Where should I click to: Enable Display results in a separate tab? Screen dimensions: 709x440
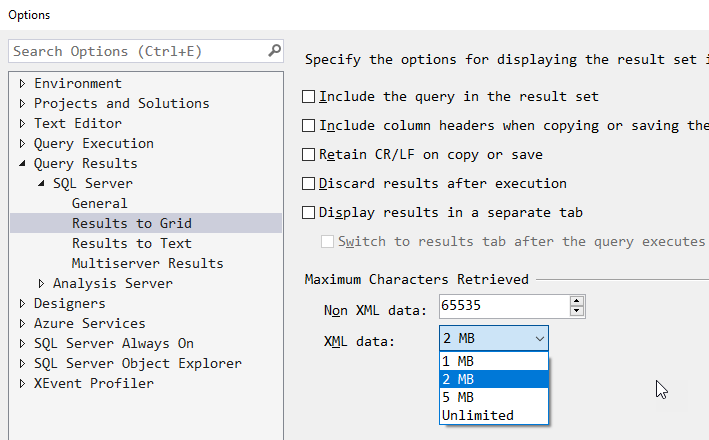(x=308, y=212)
